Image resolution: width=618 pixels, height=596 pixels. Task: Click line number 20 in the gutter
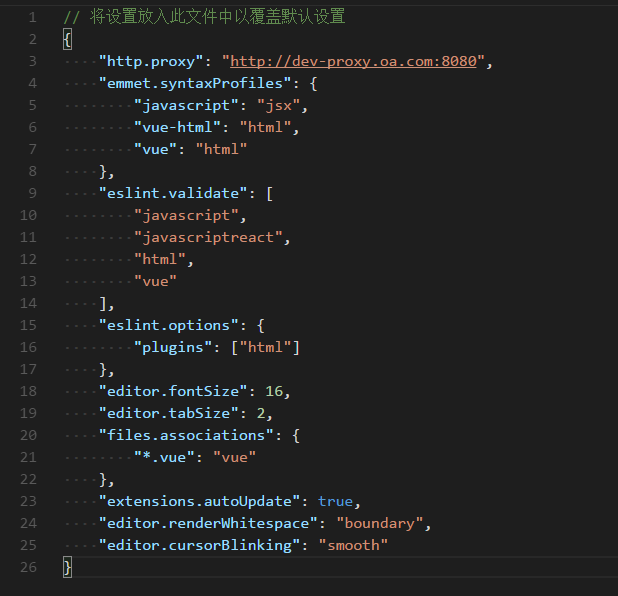click(28, 436)
